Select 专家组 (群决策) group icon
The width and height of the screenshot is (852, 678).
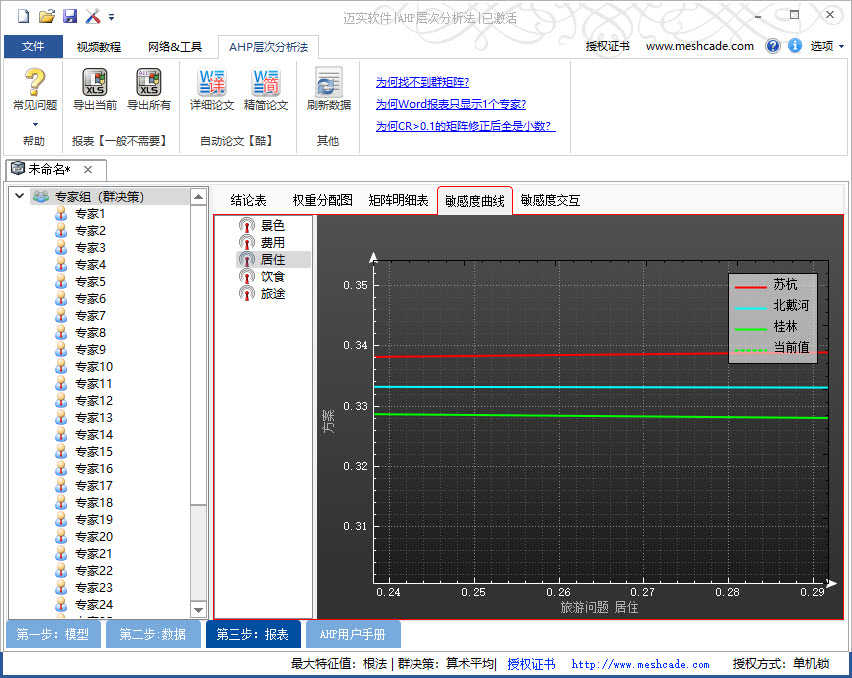[x=41, y=196]
